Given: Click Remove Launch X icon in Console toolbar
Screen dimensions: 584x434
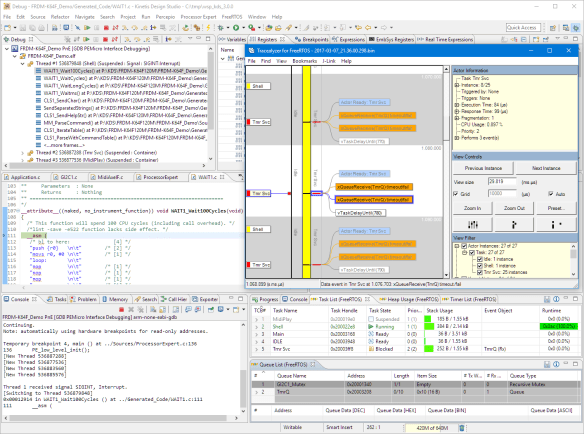Looking at the screenshot, I should [x=131, y=310].
